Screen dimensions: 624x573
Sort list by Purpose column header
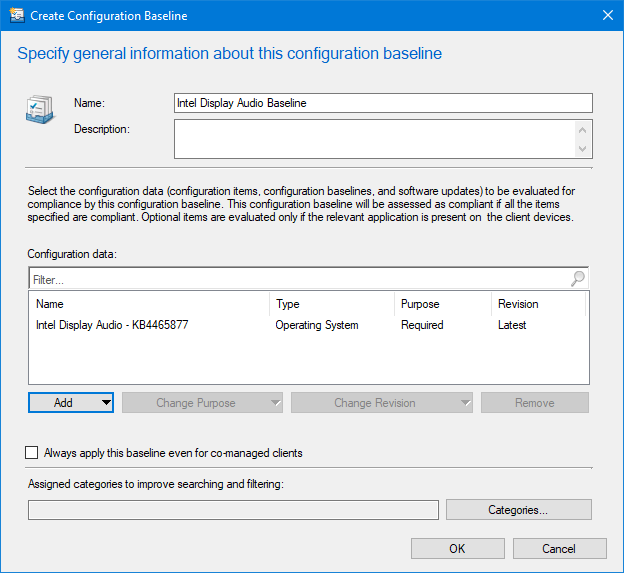click(442, 304)
